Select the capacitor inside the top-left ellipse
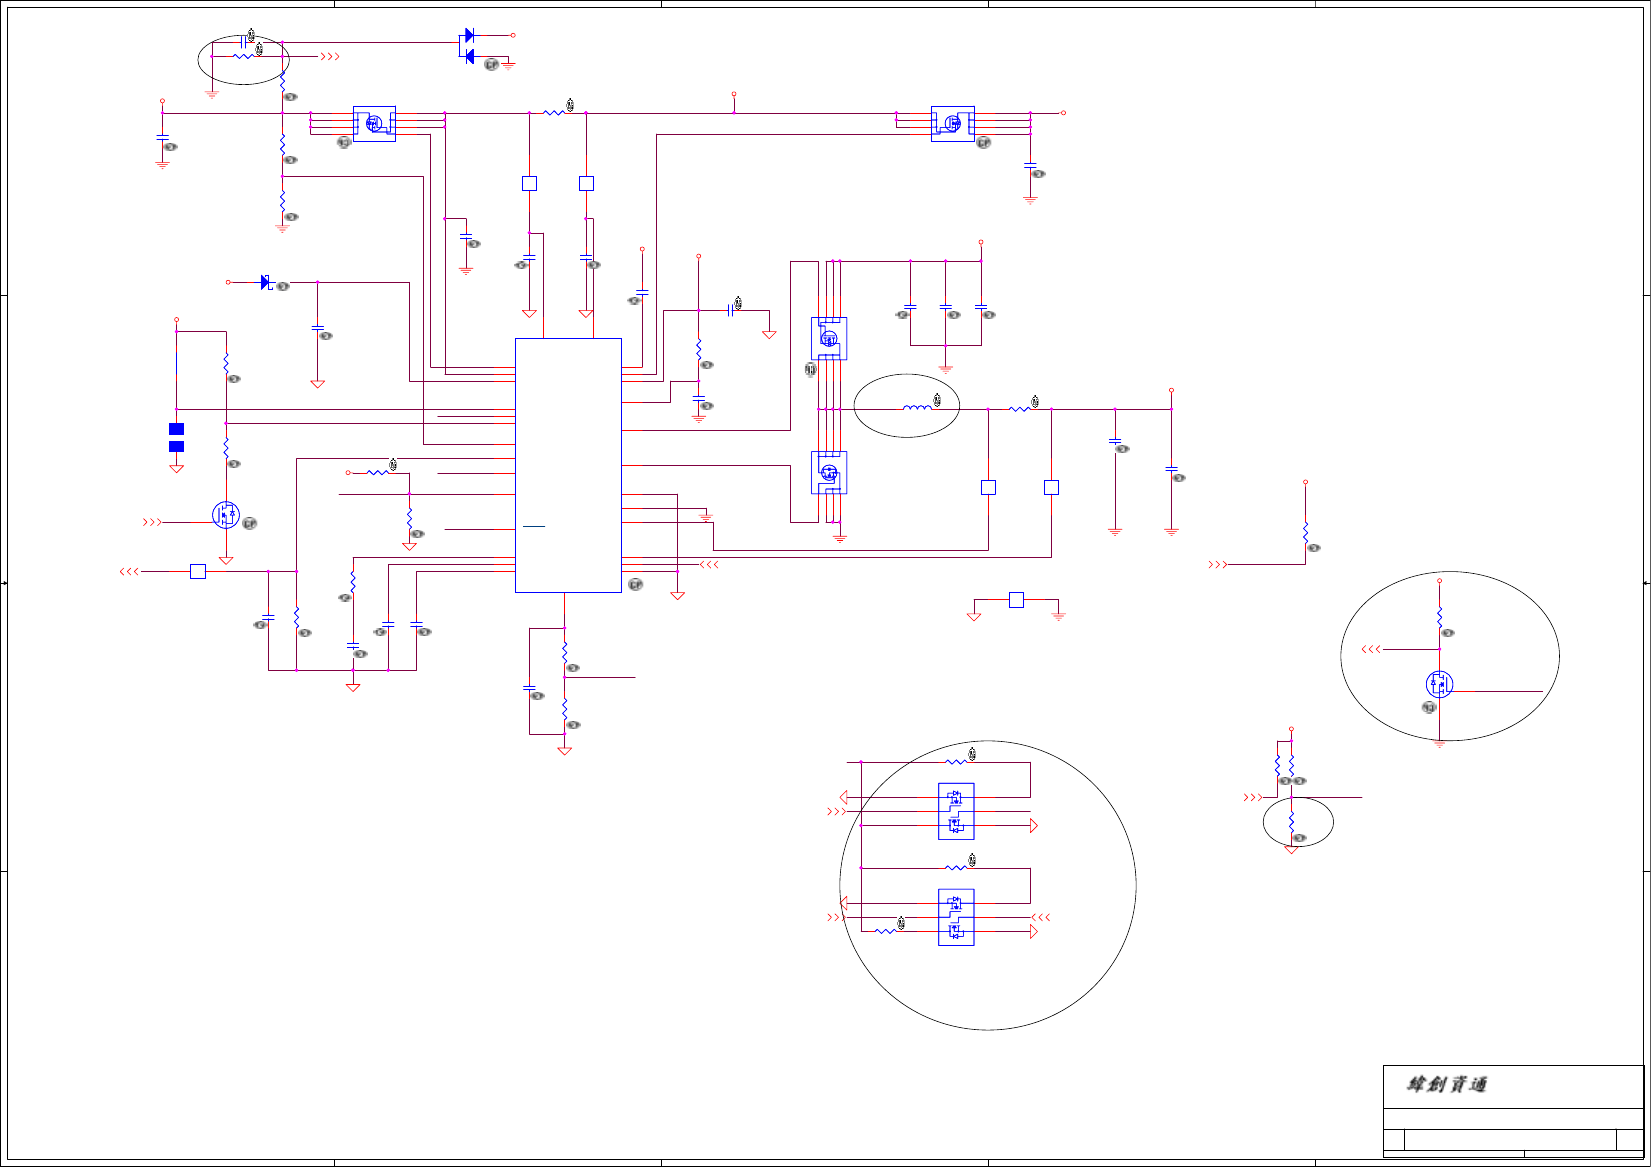Screen dimensions: 1651x1167 click(x=243, y=42)
